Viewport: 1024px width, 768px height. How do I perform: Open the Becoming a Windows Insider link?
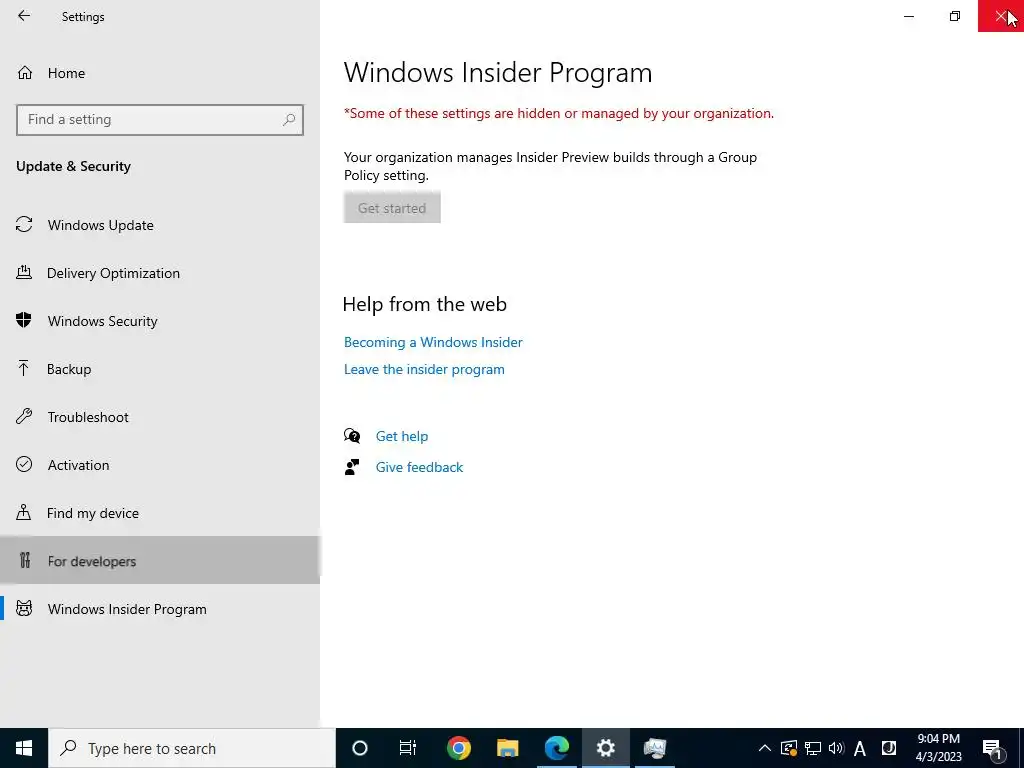pyautogui.click(x=433, y=342)
